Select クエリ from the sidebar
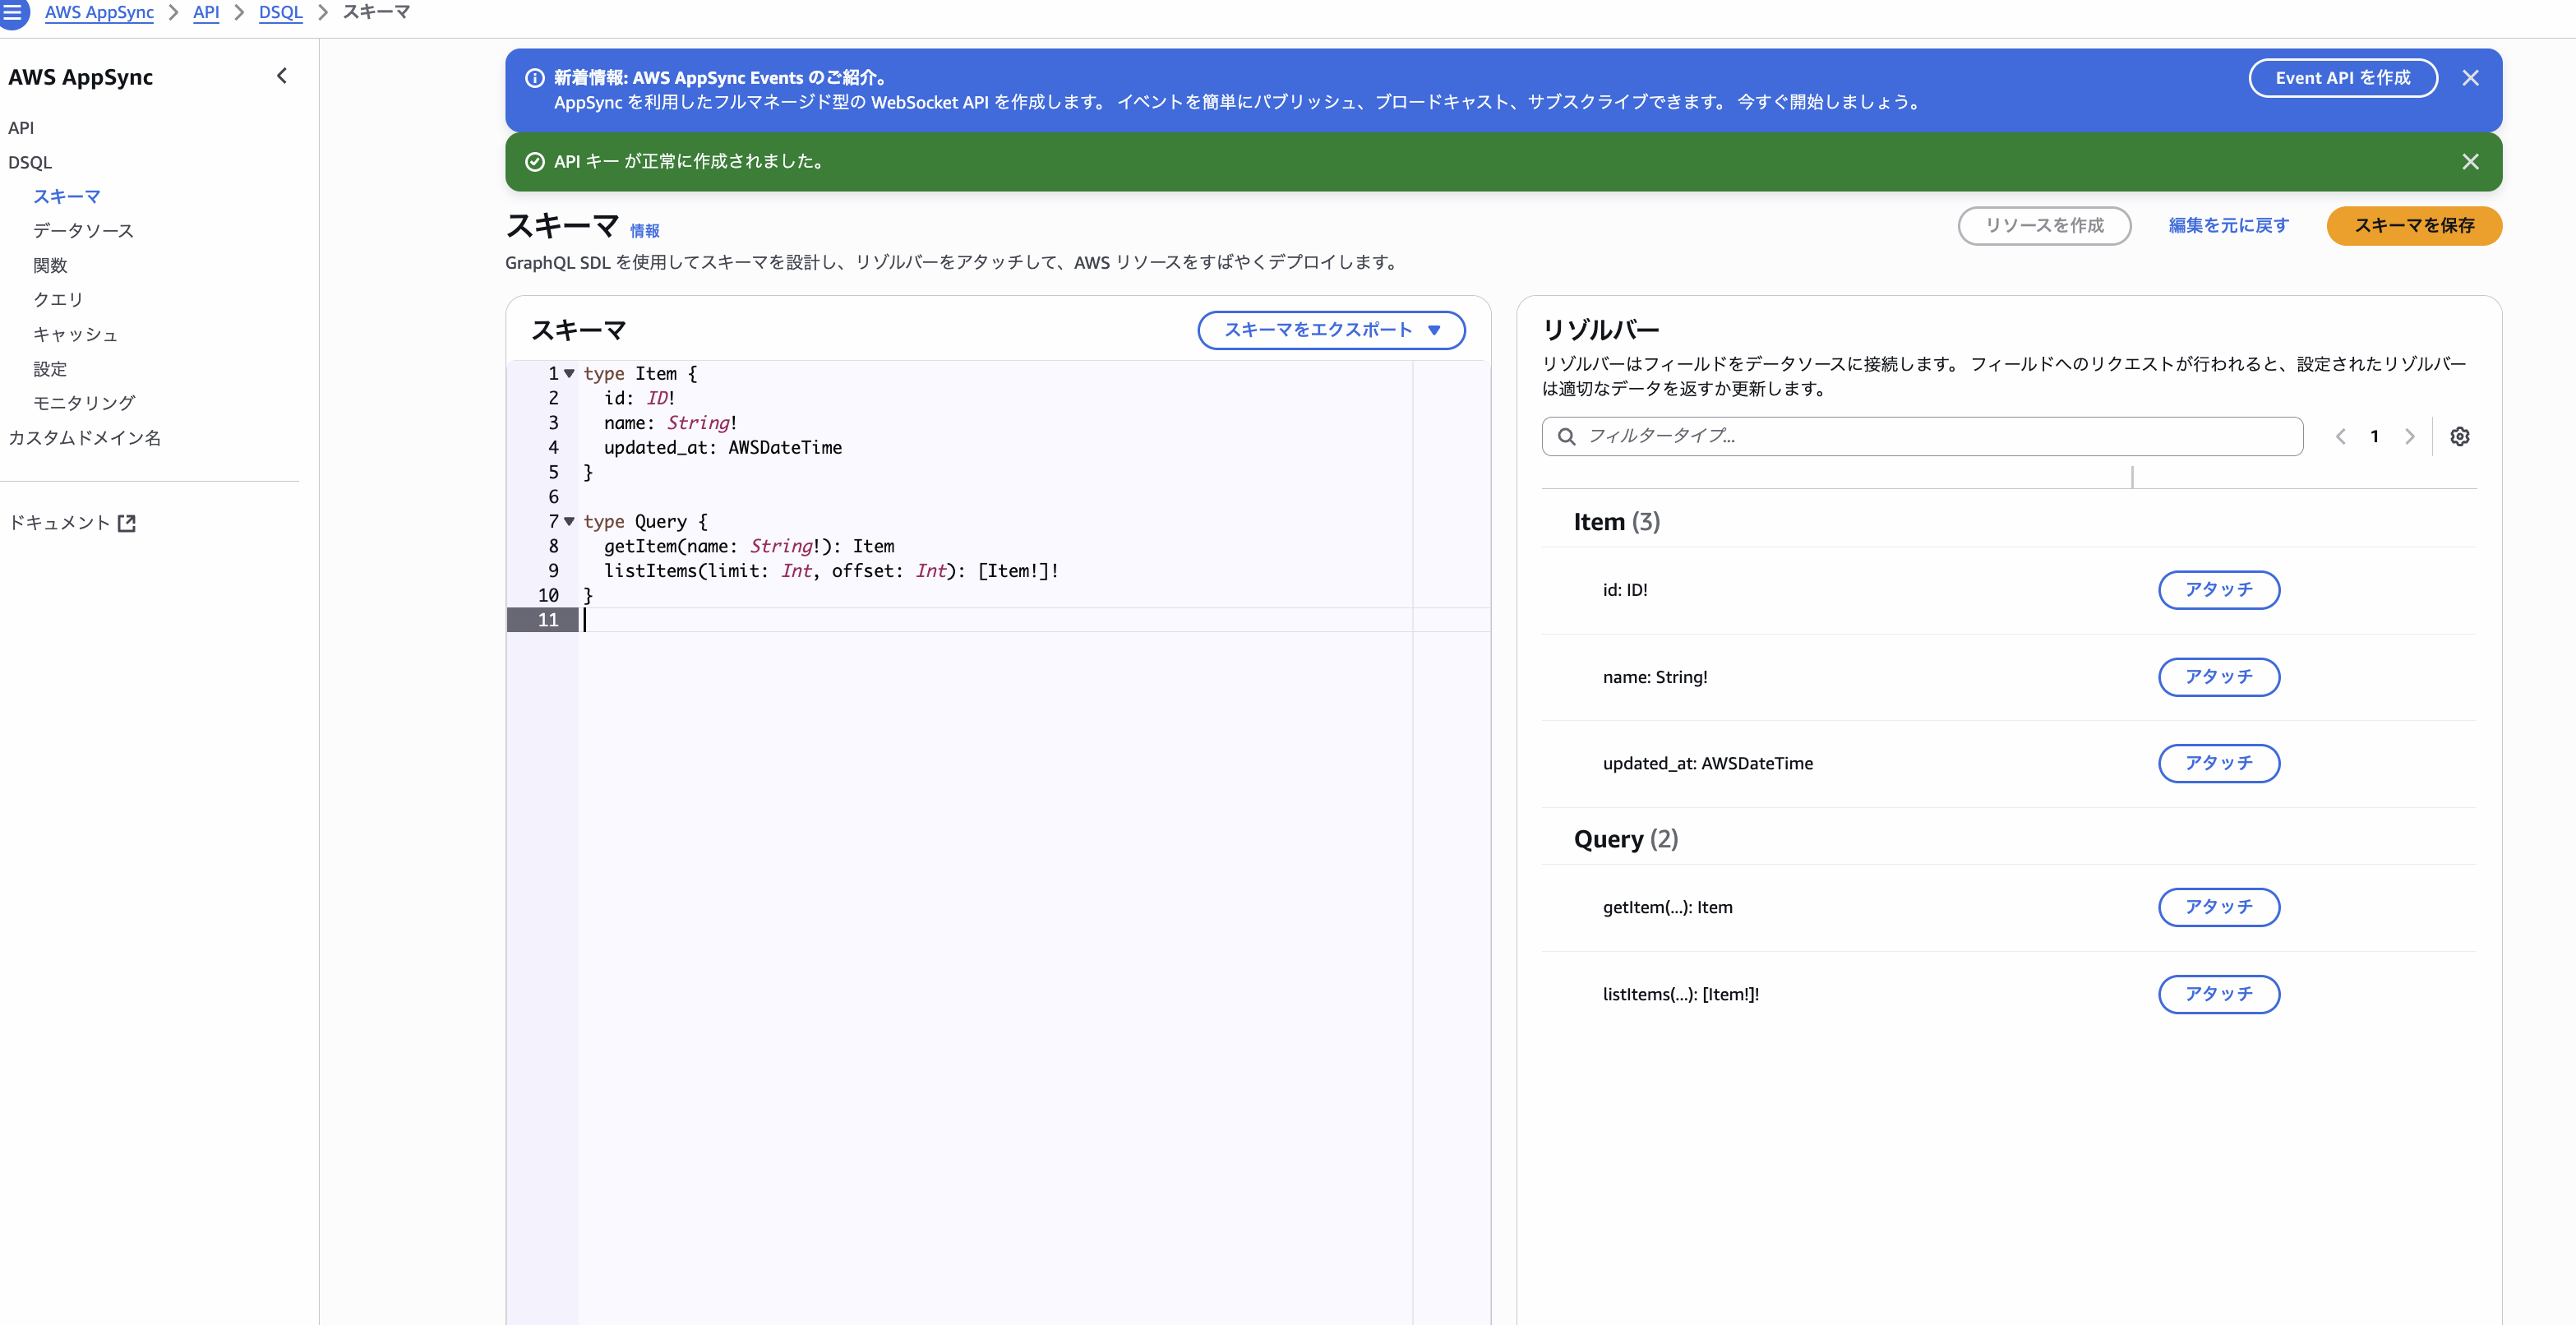Viewport: 2576px width, 1325px height. [58, 300]
